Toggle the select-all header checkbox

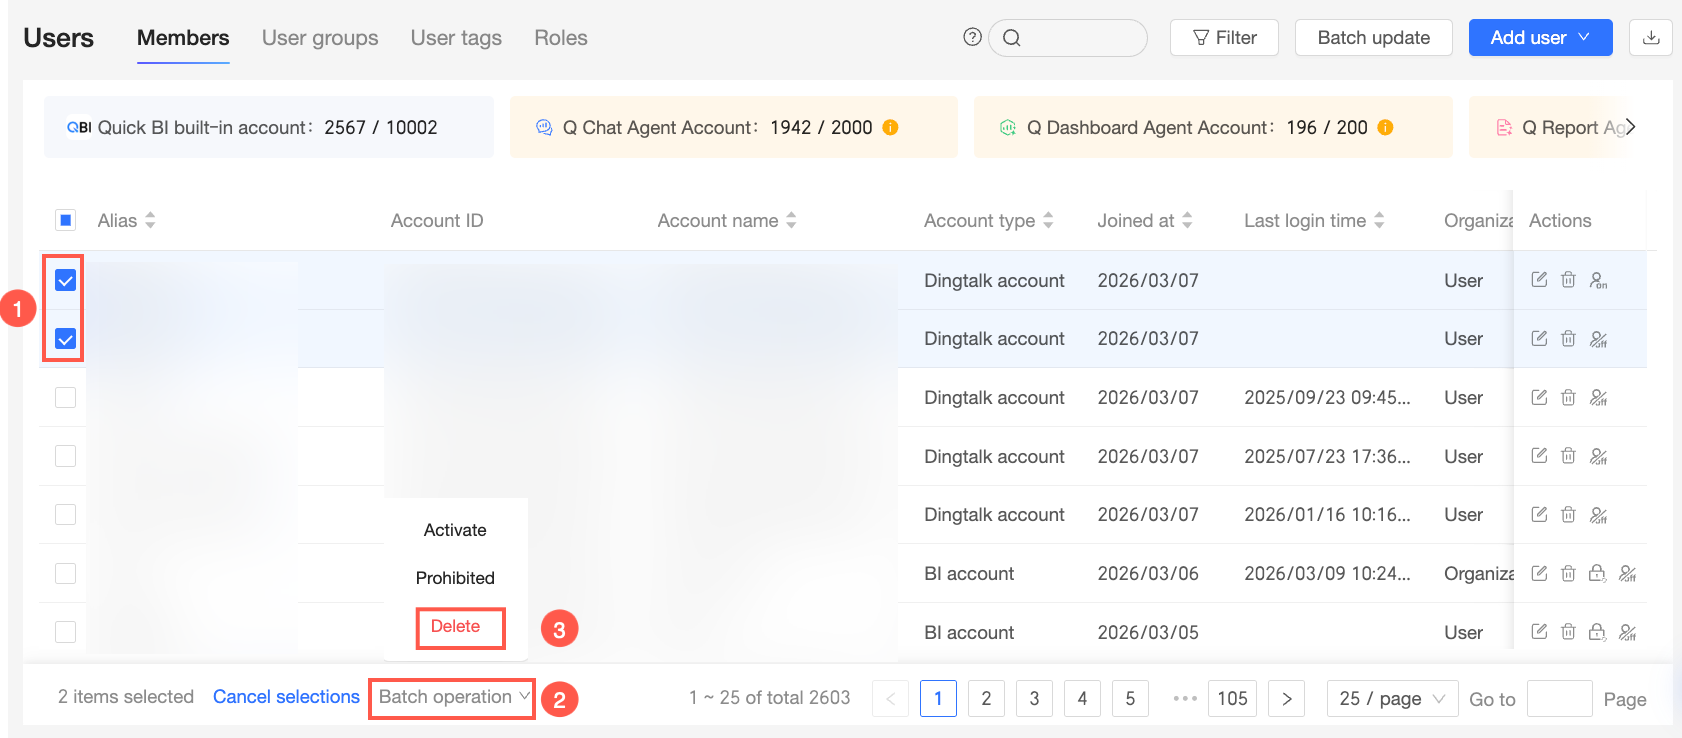[65, 220]
